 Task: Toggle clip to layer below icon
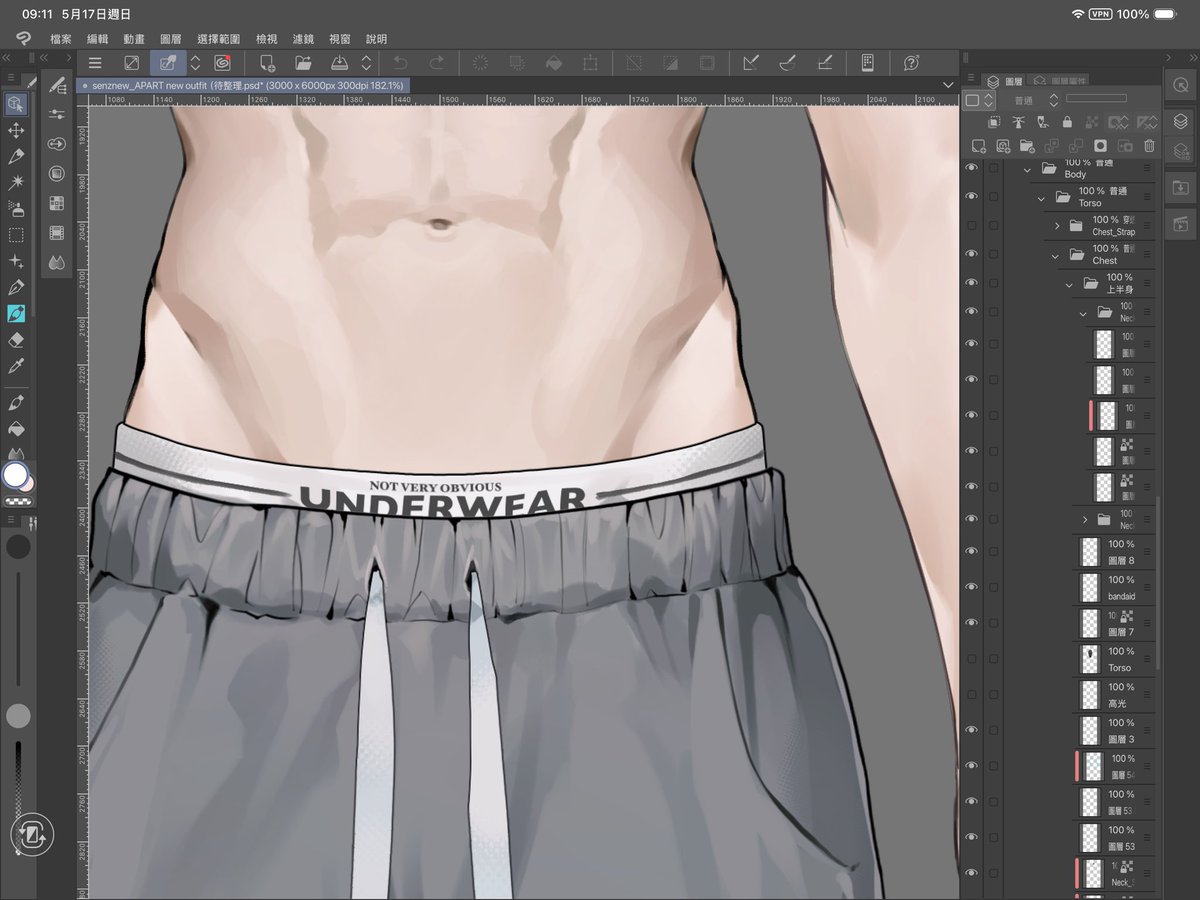pos(994,122)
